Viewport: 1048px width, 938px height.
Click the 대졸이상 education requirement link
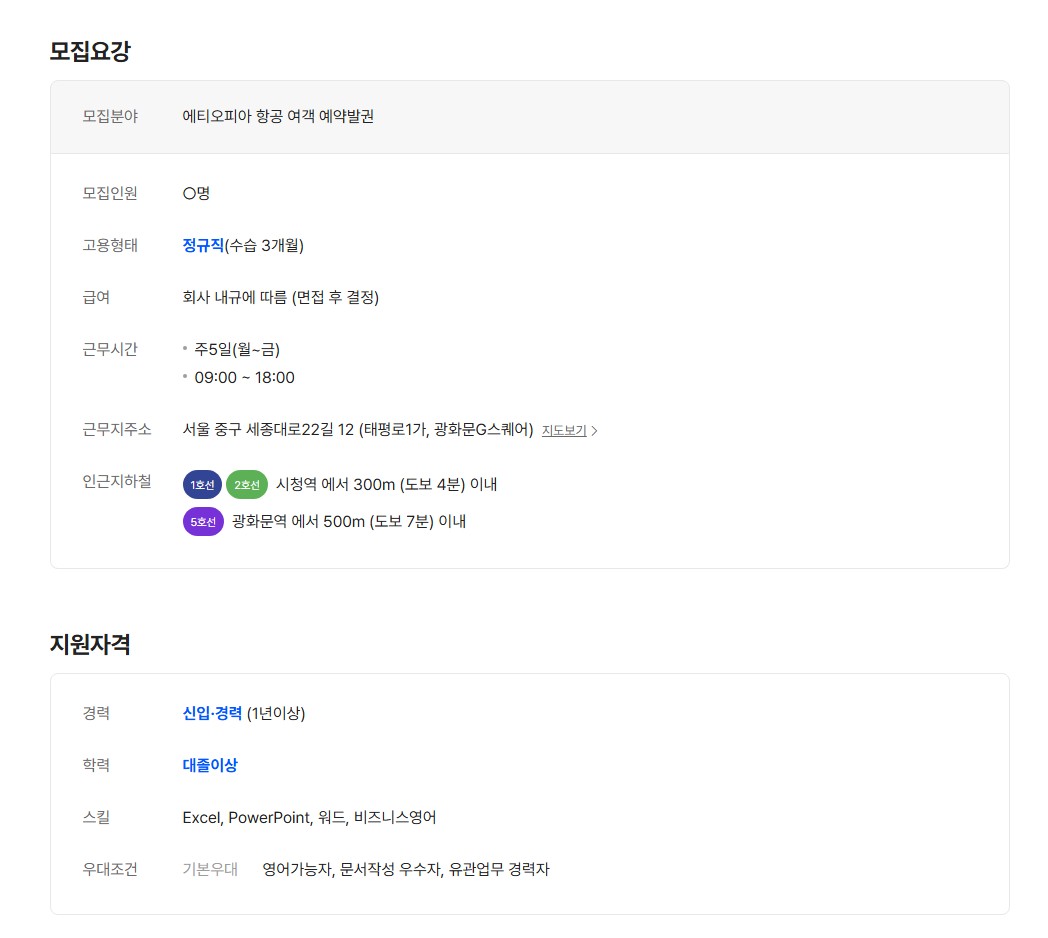point(210,765)
